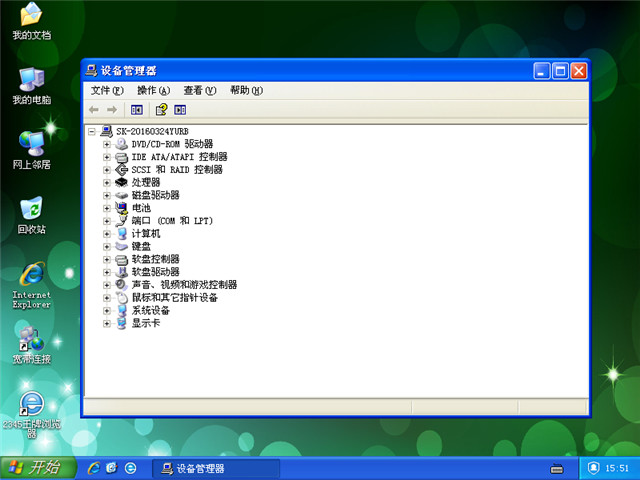Toggle the console tree pane toolbar icon

coord(137,110)
